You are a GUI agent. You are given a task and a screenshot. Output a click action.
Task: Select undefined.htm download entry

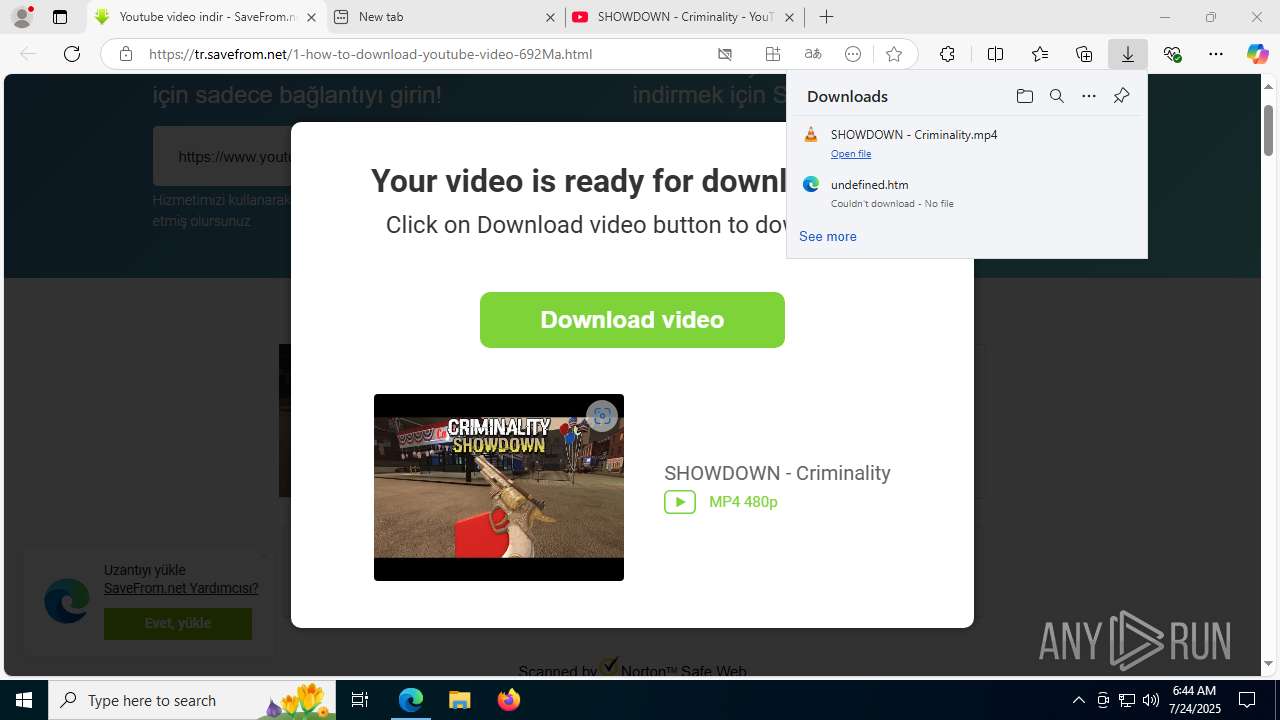(967, 193)
